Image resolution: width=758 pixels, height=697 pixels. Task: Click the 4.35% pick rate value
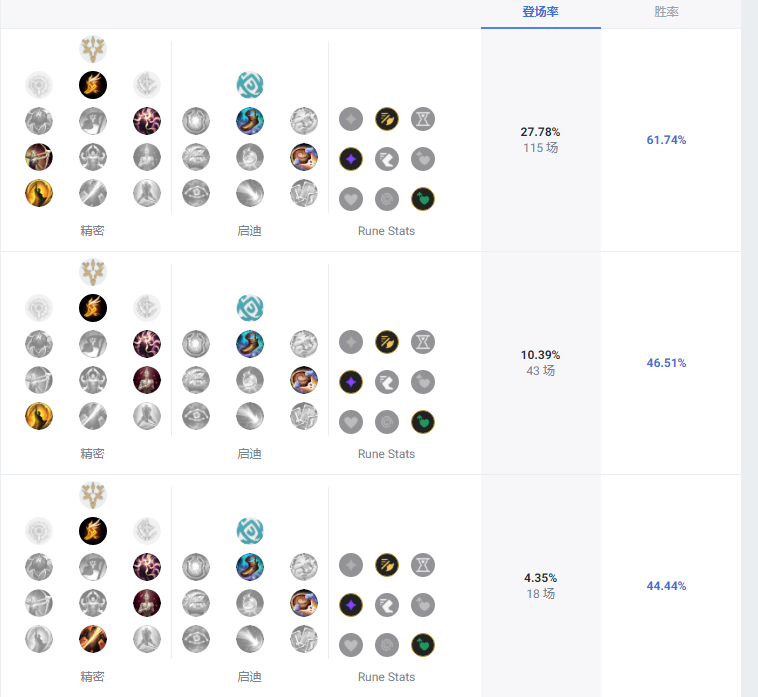[540, 578]
